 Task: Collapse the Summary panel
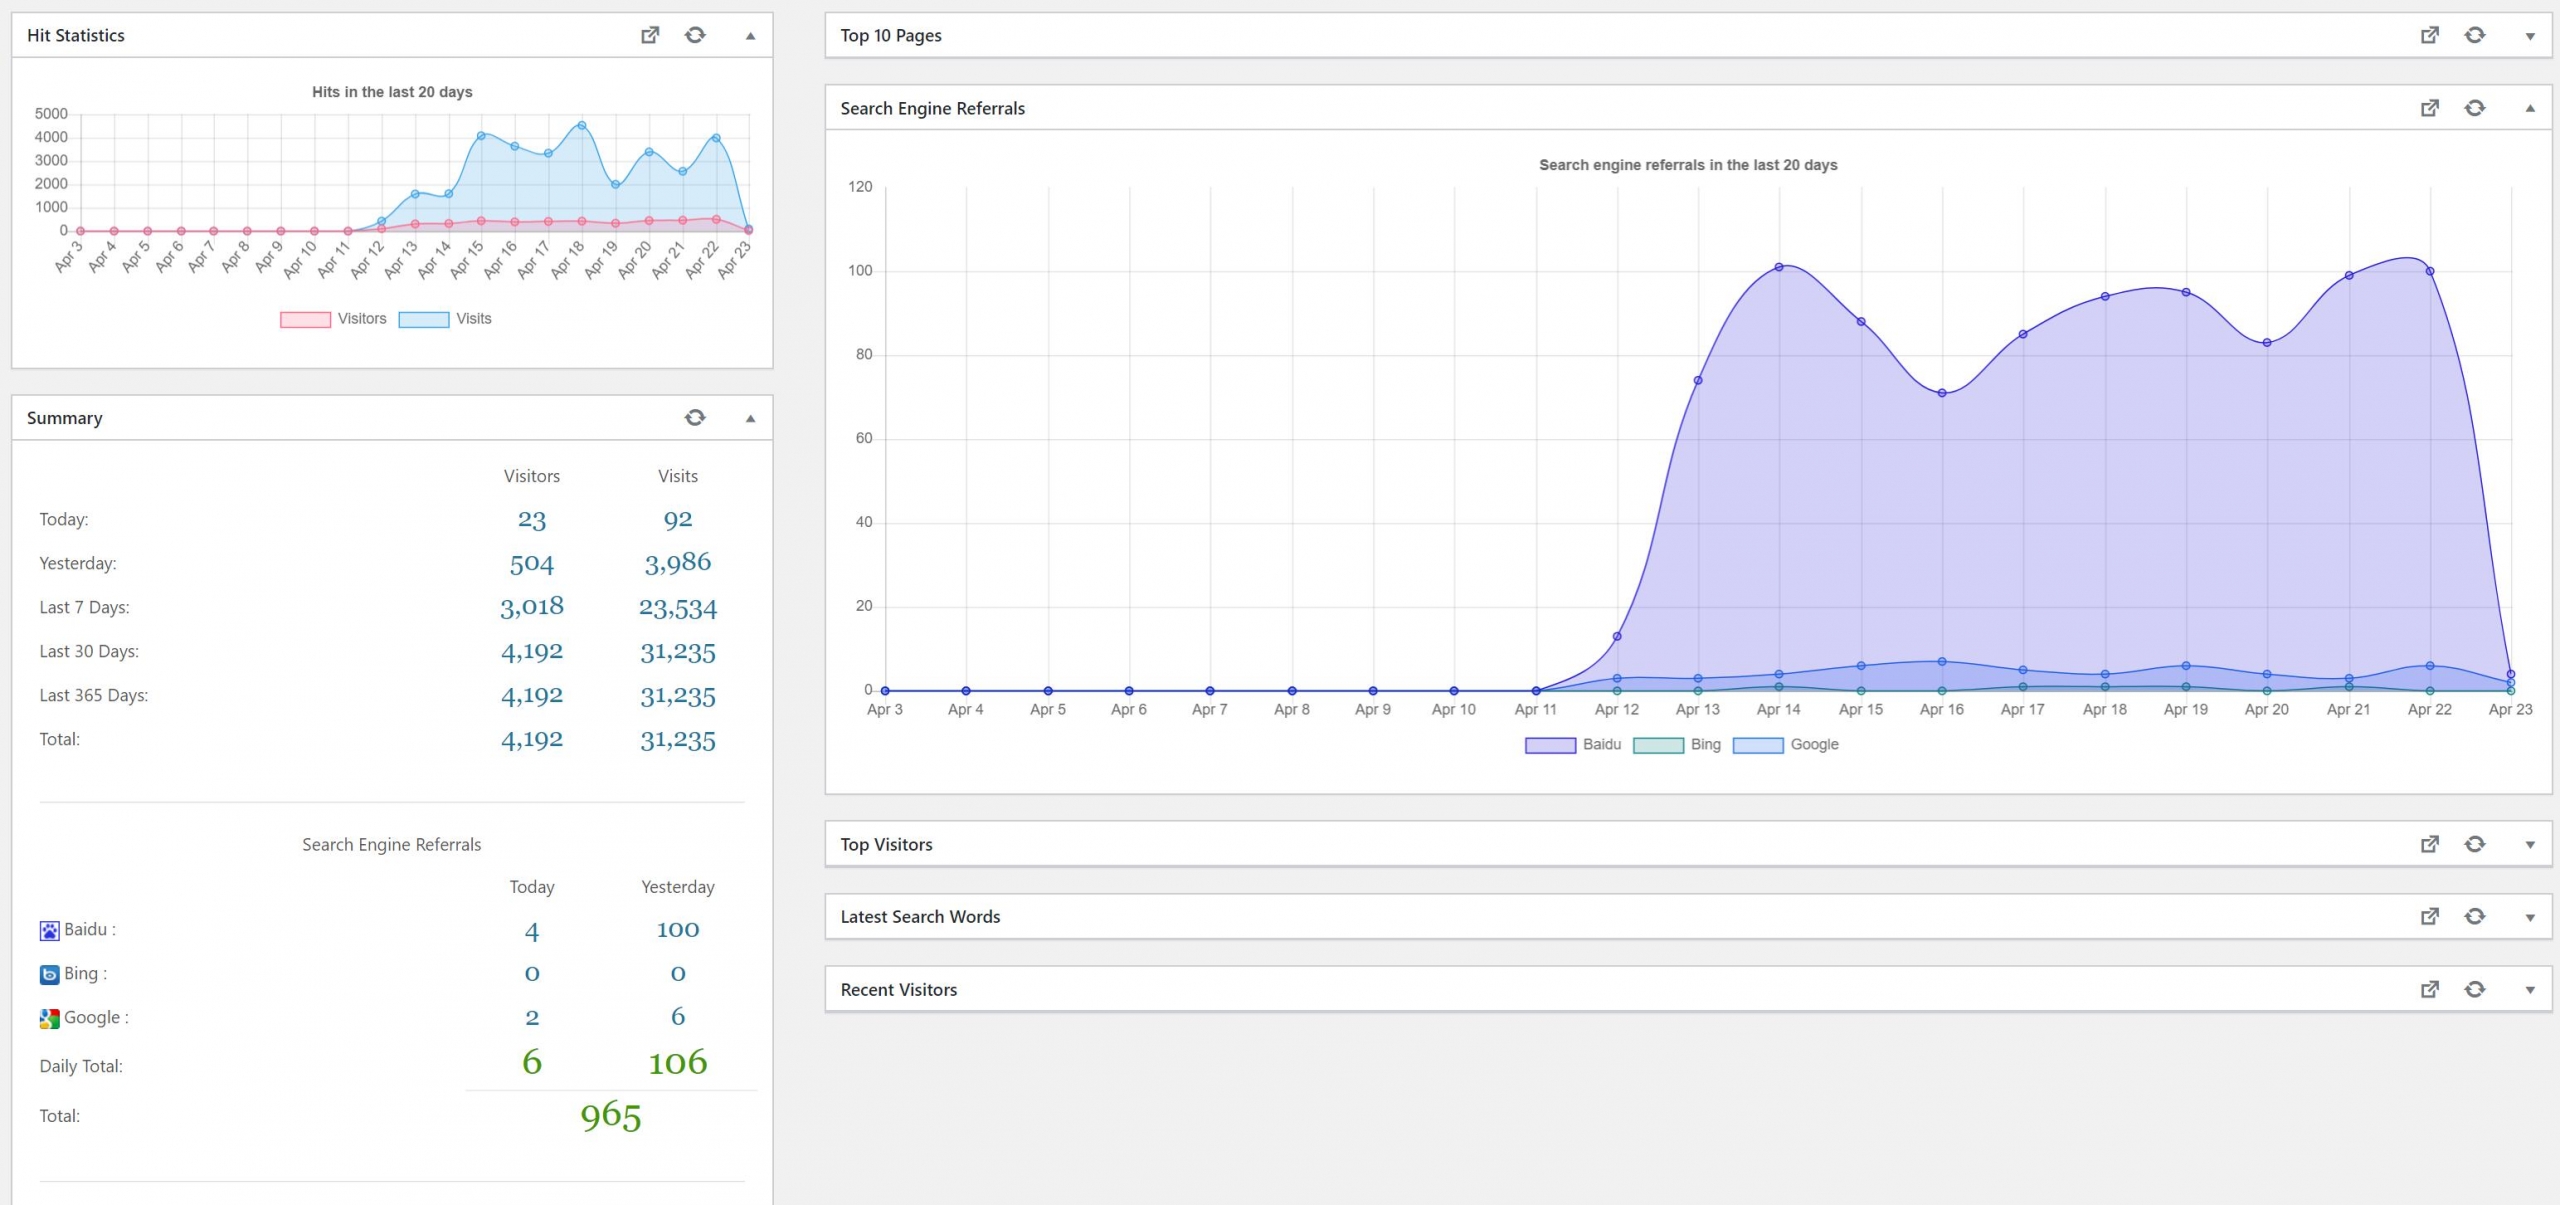(x=750, y=419)
